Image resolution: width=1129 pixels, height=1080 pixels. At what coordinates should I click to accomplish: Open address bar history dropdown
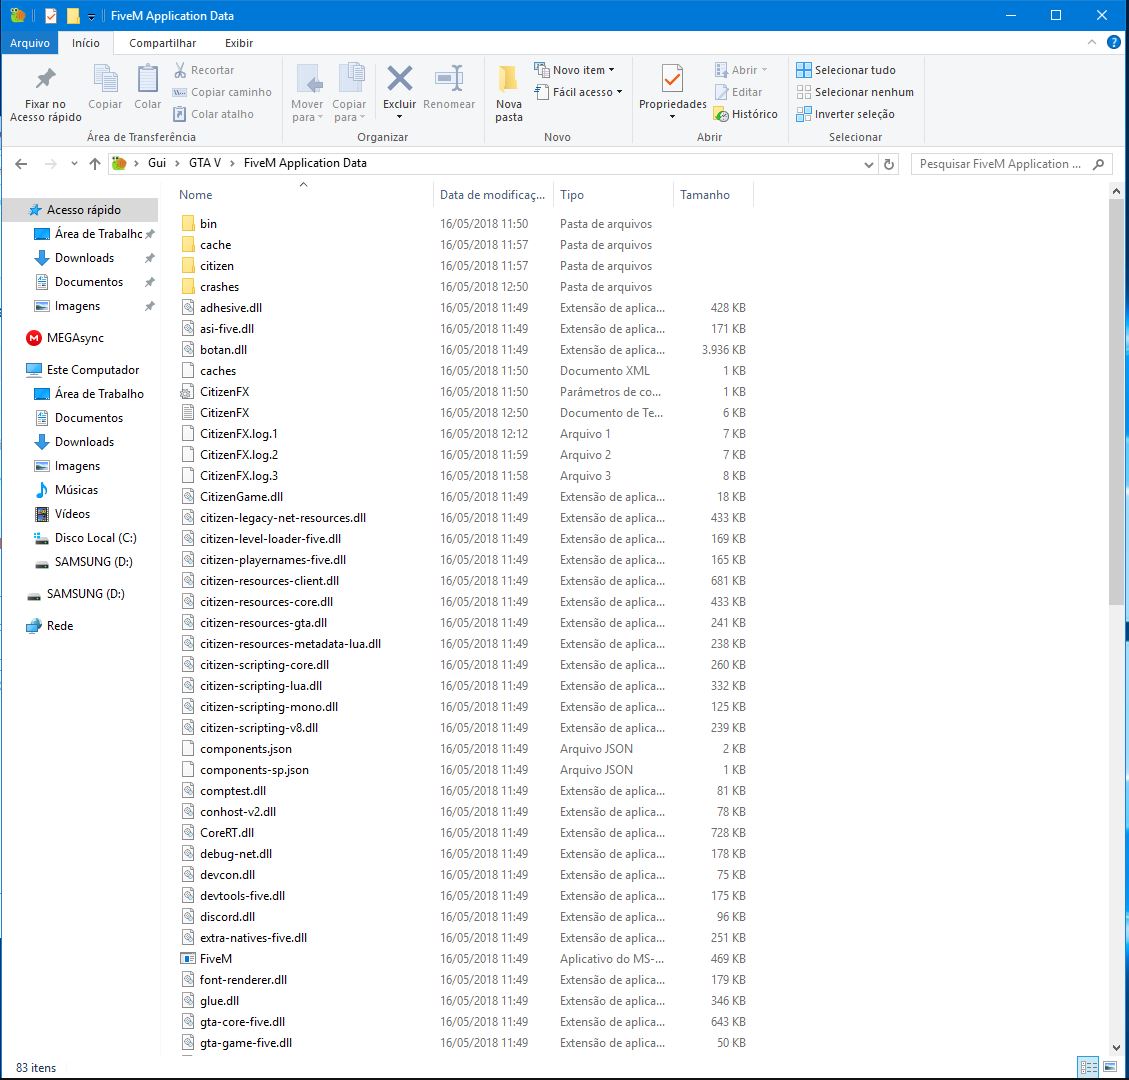868,164
